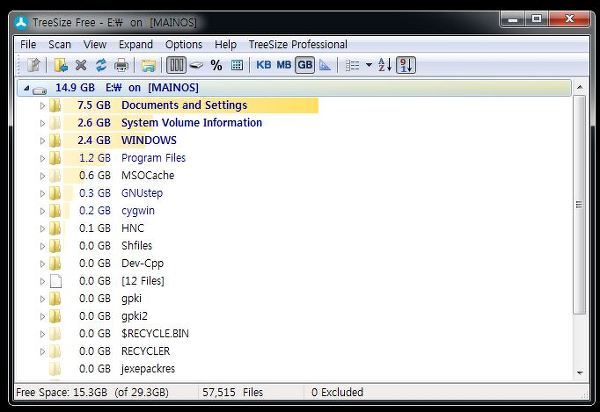Click the Shfiles folder icon

[x=55, y=246]
